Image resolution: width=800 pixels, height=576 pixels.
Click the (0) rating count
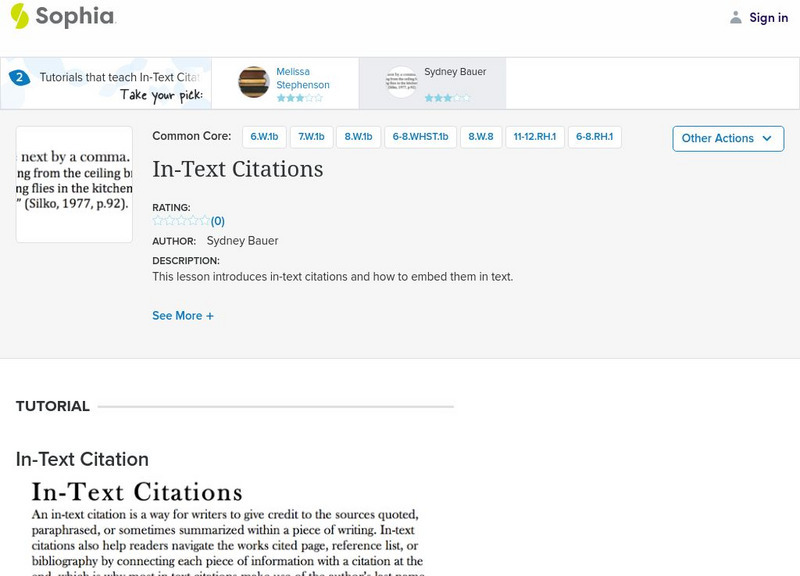(x=218, y=221)
